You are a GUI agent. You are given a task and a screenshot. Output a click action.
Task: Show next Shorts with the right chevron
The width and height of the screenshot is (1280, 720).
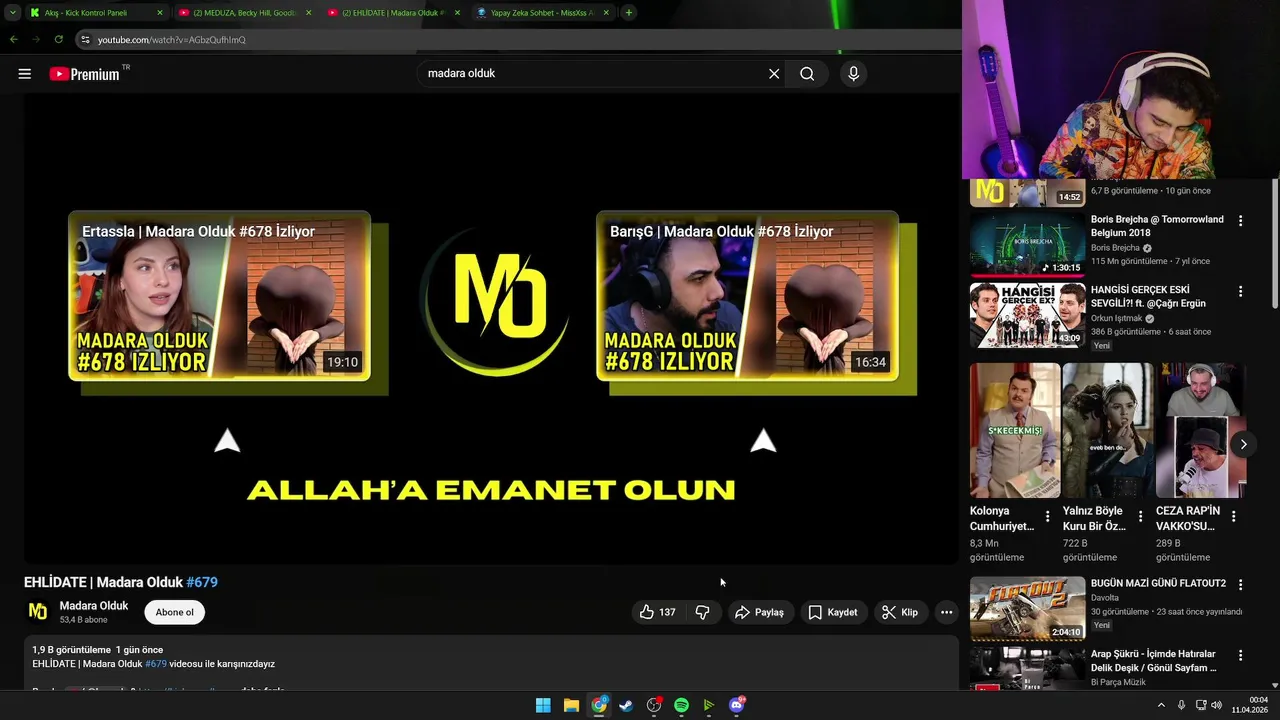(x=1243, y=444)
